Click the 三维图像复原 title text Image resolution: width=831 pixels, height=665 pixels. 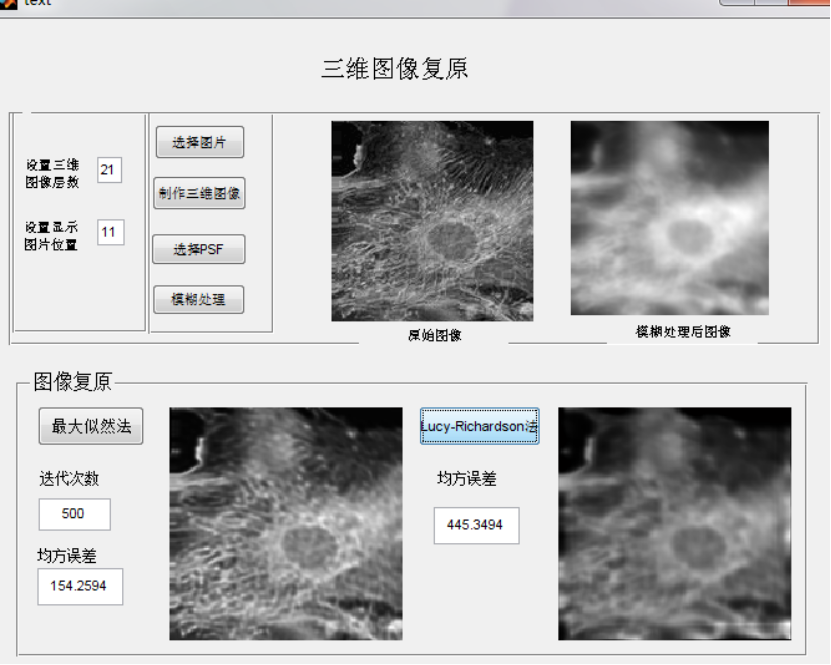(x=395, y=69)
